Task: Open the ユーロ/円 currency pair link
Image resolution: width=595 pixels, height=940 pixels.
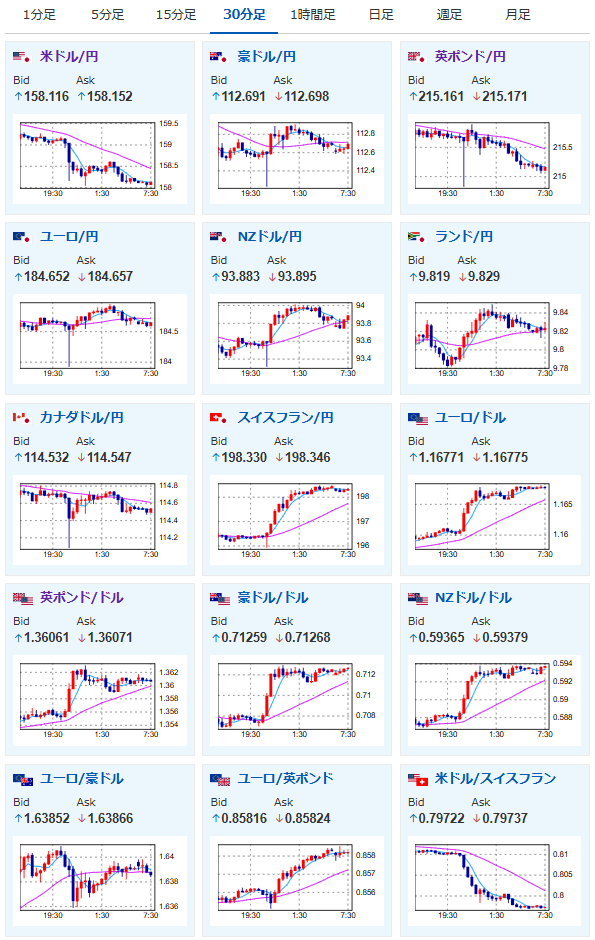Action: tap(69, 237)
